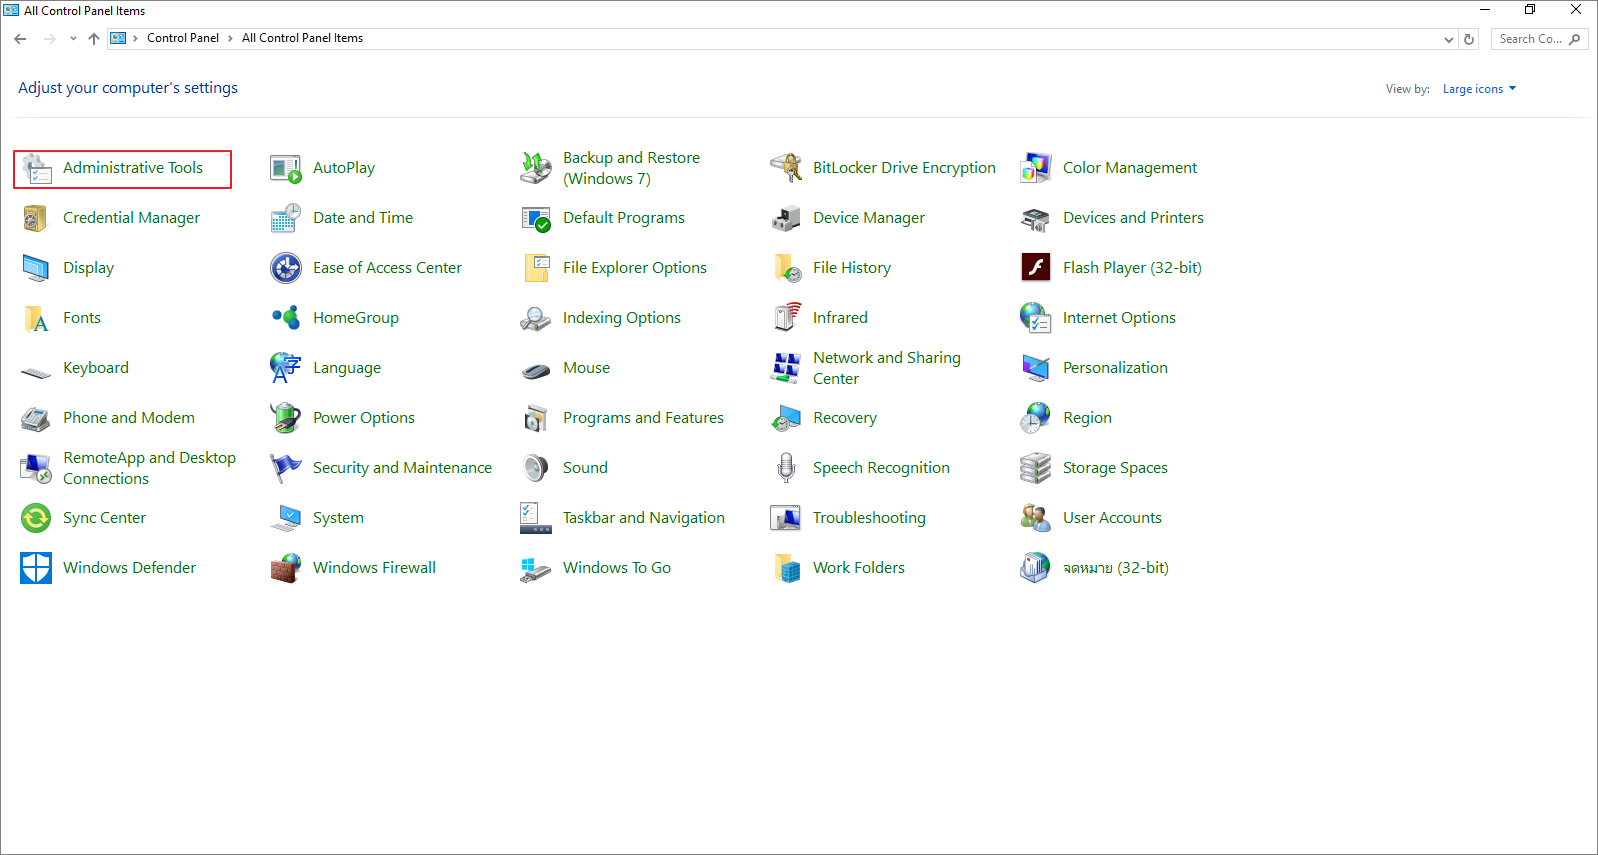Open the HomeGroup icon
Viewport: 1598px width, 855px height.
(286, 318)
